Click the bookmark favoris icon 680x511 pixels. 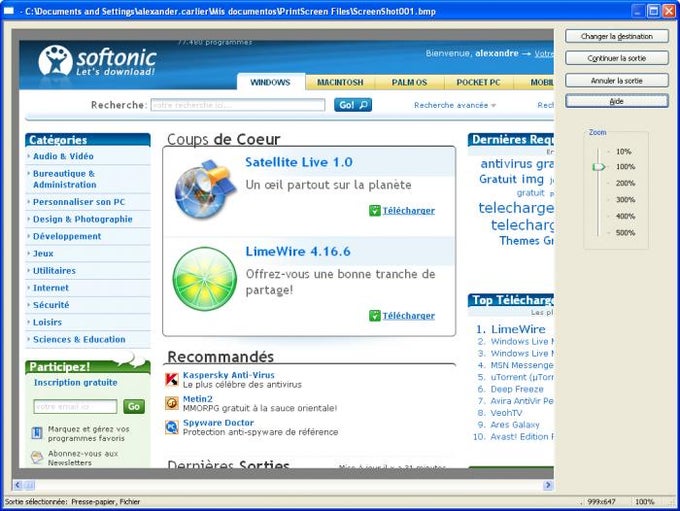[x=37, y=433]
